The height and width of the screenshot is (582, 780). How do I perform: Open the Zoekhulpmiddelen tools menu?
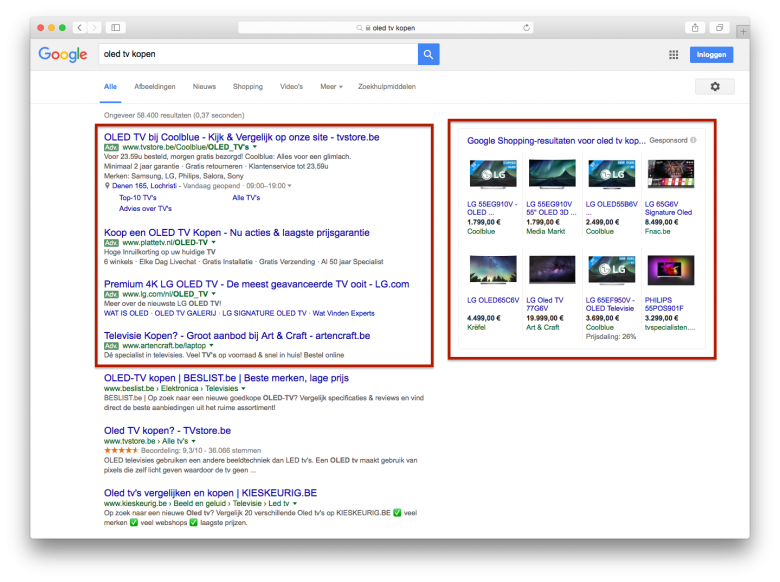coord(387,87)
